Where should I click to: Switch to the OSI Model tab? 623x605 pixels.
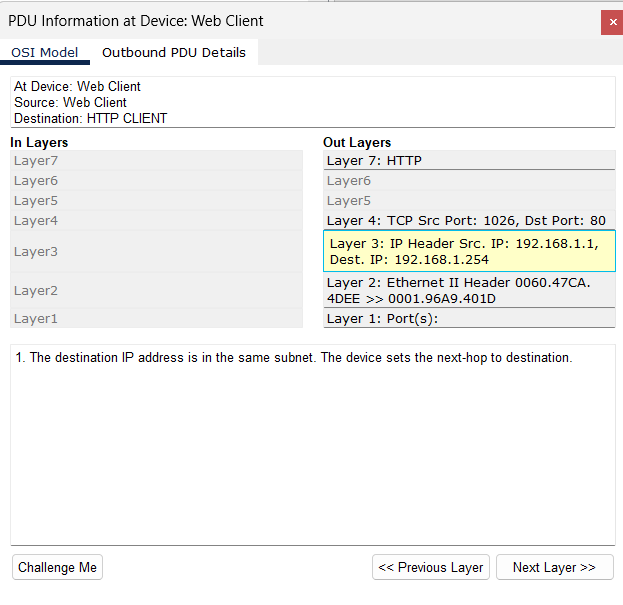point(44,52)
